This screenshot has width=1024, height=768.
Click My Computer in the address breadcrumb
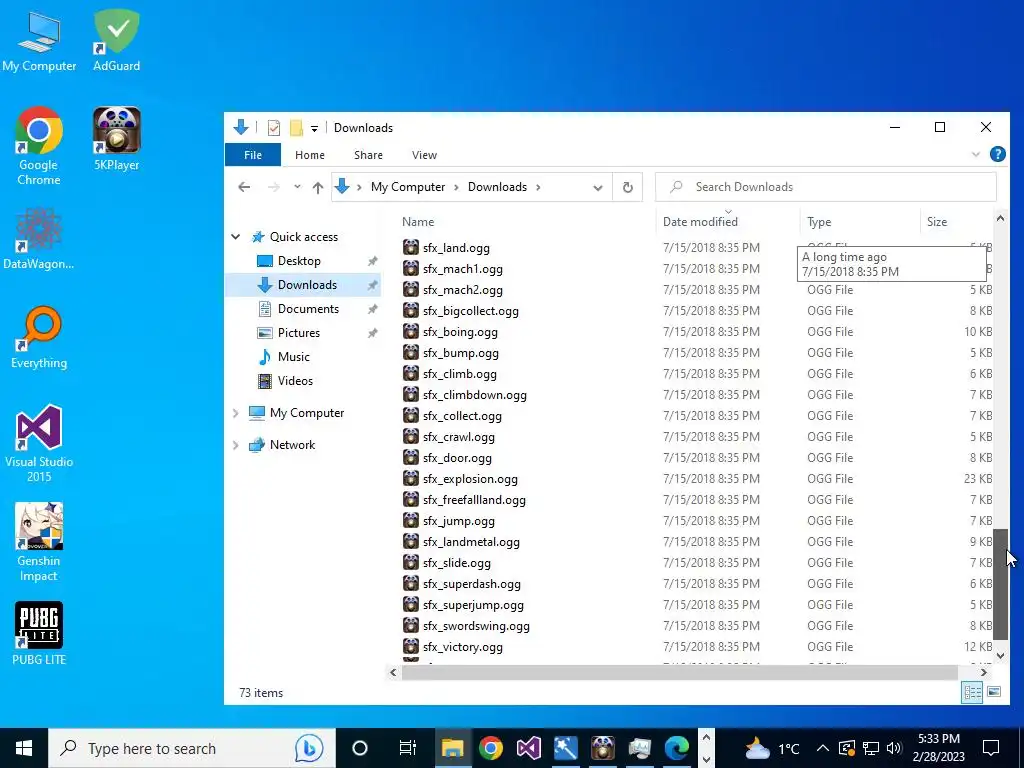click(x=408, y=187)
